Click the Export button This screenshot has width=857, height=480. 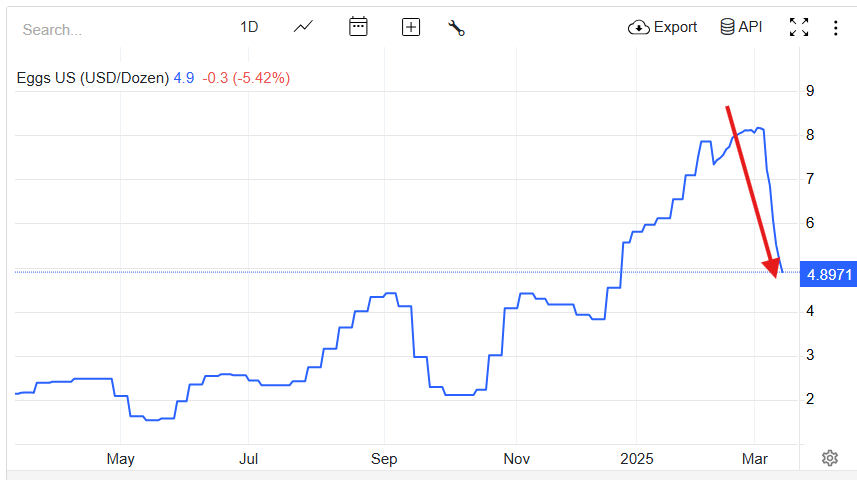click(662, 27)
